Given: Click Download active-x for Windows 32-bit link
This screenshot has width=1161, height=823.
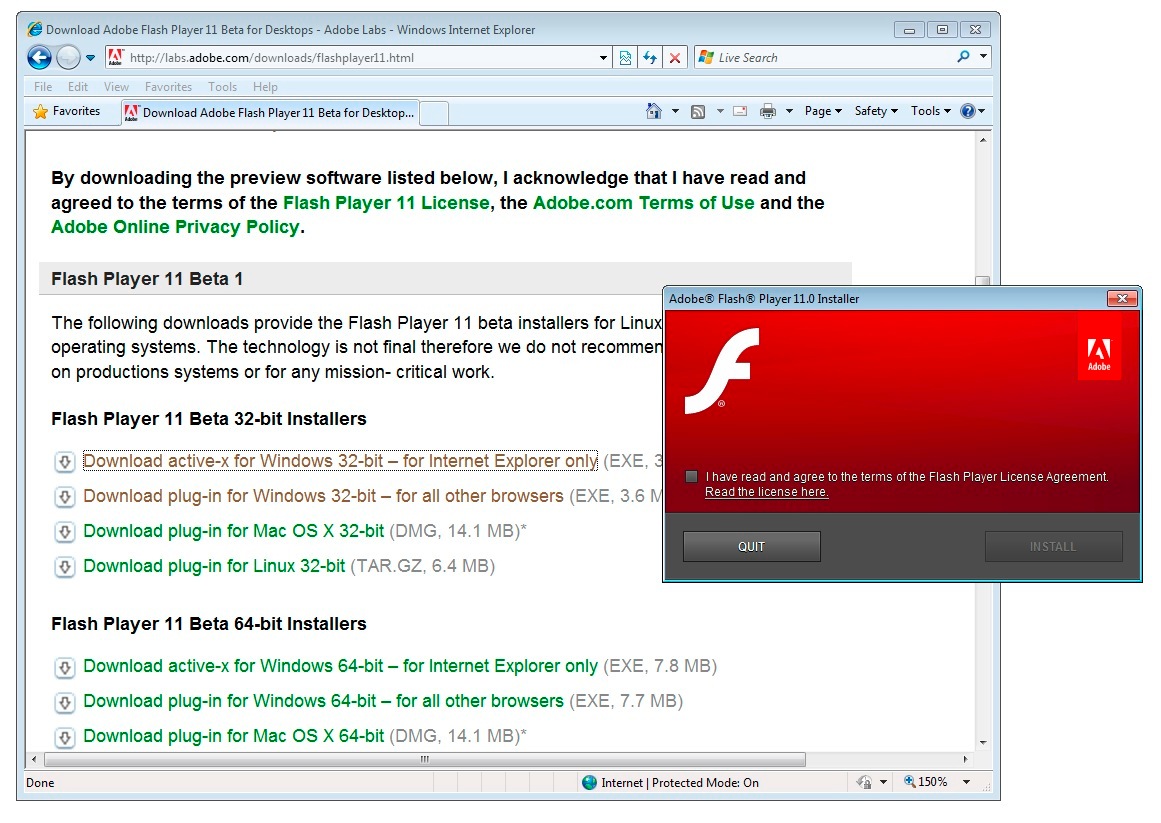Looking at the screenshot, I should coord(340,461).
